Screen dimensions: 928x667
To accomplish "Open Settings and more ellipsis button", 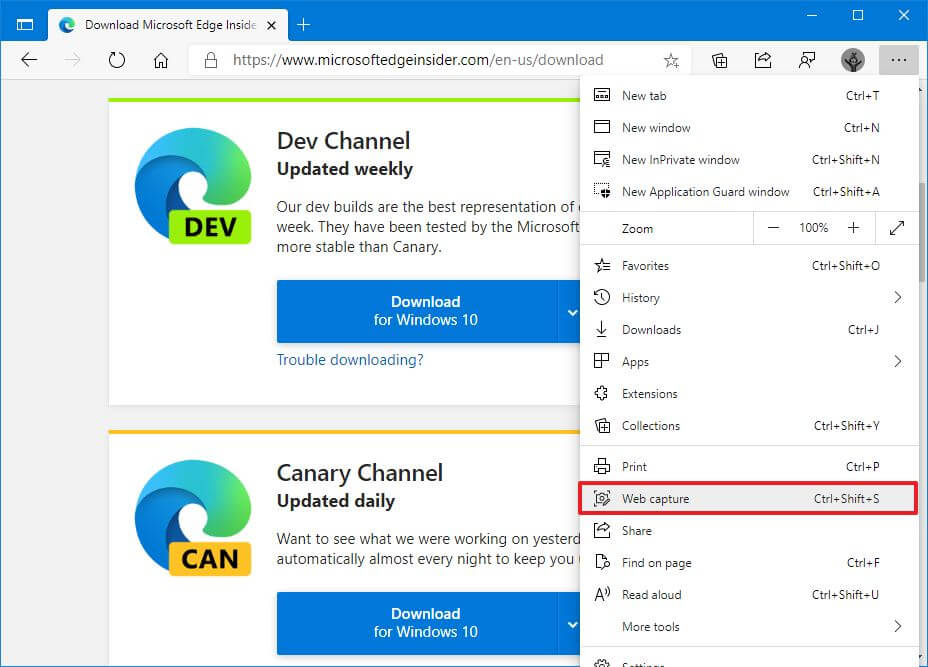I will [x=898, y=60].
